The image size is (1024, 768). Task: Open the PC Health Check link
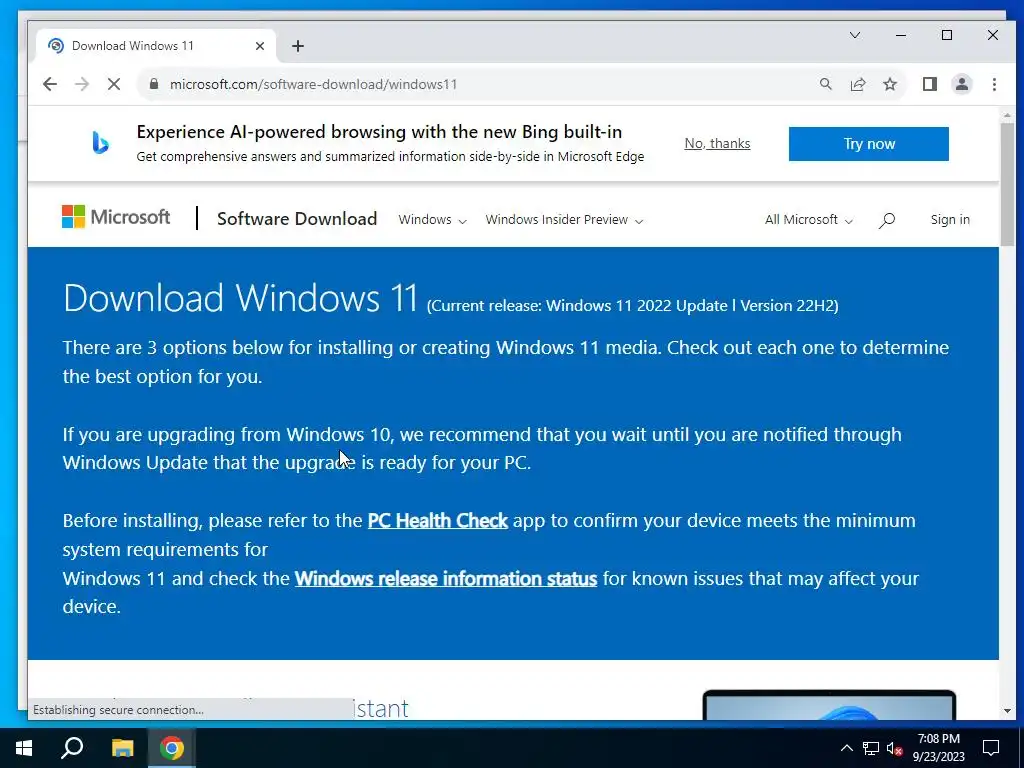coord(438,520)
